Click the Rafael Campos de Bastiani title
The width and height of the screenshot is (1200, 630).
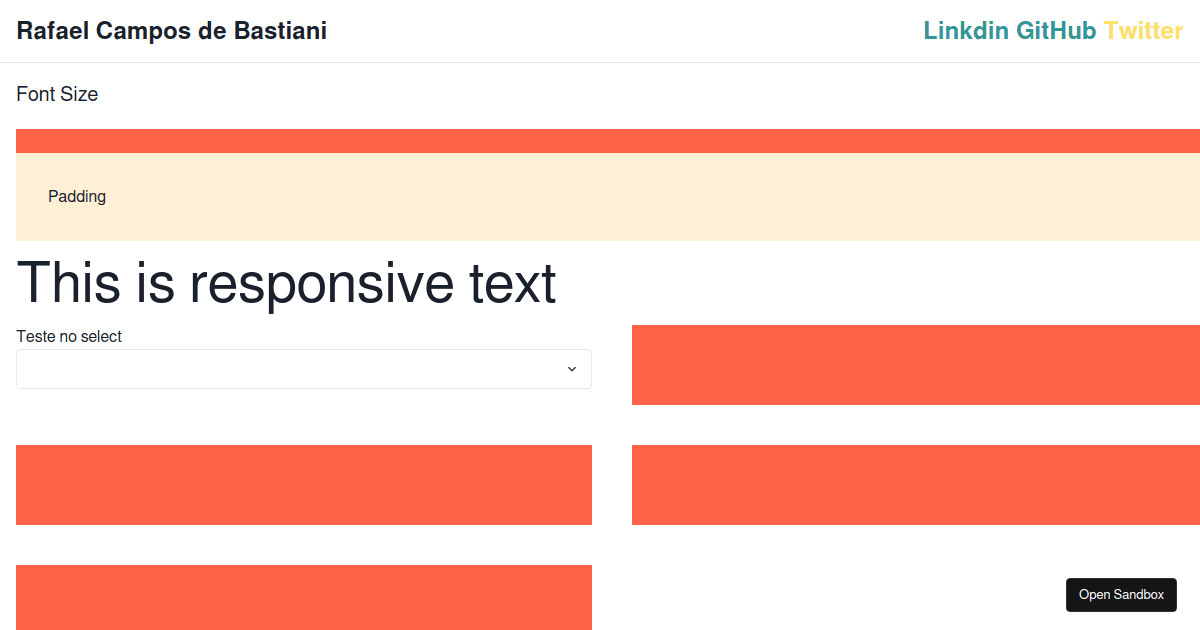pyautogui.click(x=171, y=31)
